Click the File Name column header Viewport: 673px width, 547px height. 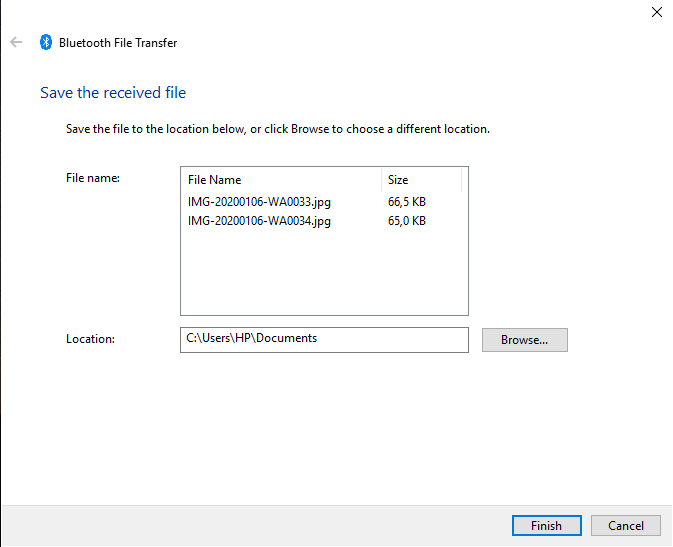coord(281,180)
